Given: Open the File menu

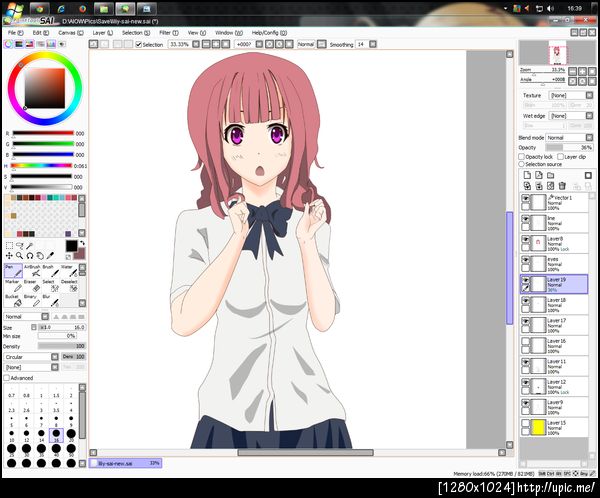Looking at the screenshot, I should click(x=15, y=33).
